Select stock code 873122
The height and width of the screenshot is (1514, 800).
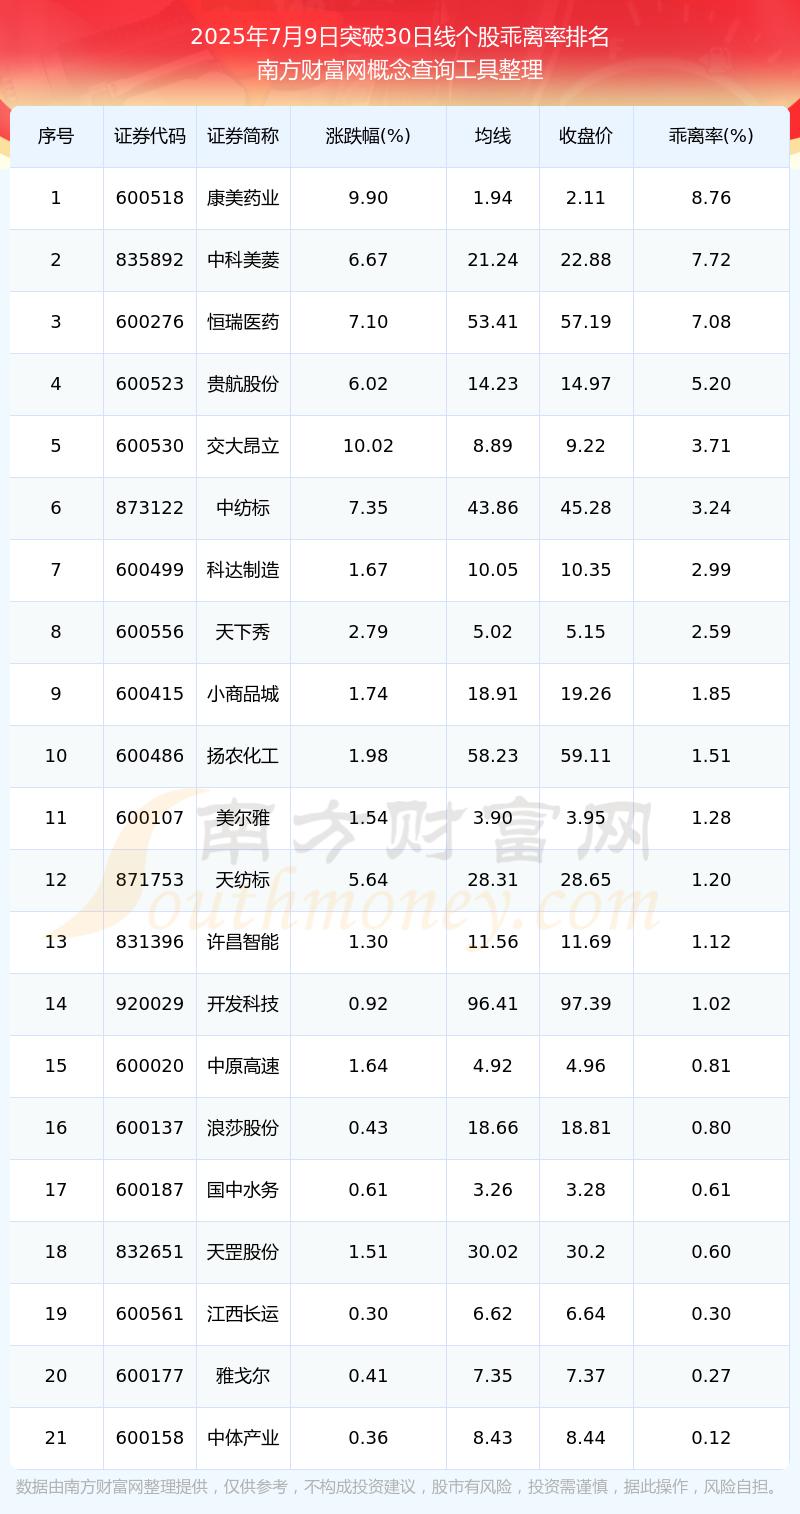pos(150,508)
